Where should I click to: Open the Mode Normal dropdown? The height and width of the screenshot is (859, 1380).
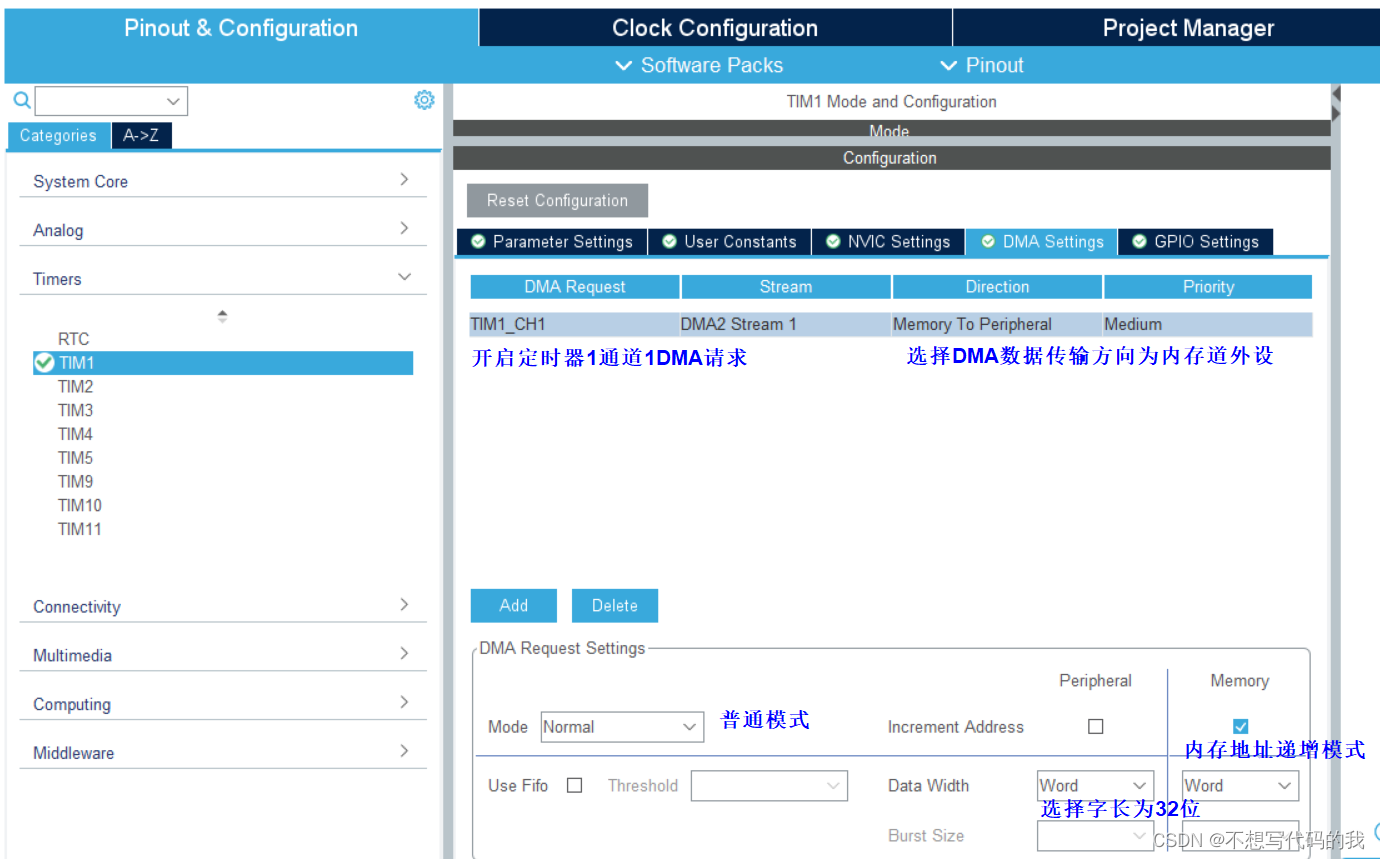[622, 727]
